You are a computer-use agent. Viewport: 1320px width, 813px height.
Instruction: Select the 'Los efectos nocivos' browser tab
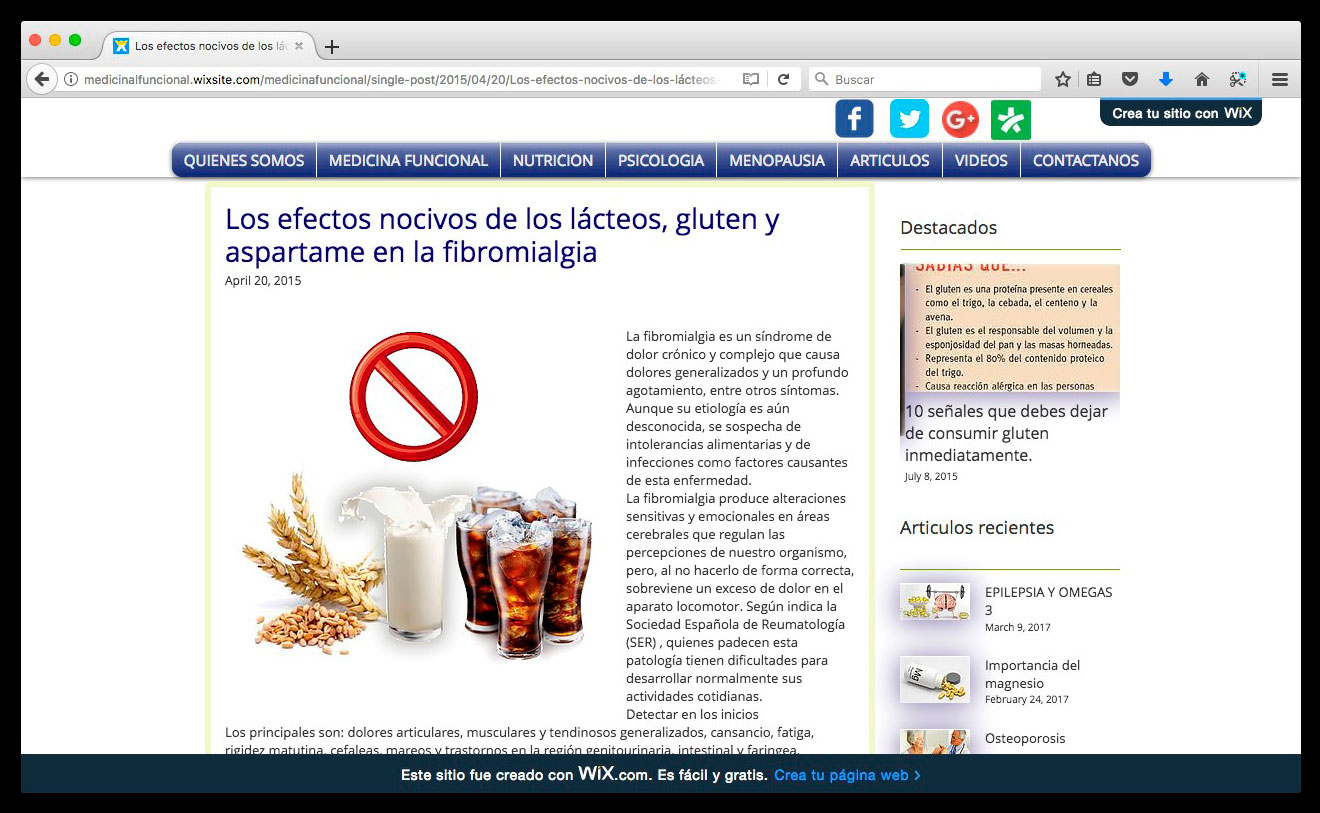[x=208, y=46]
